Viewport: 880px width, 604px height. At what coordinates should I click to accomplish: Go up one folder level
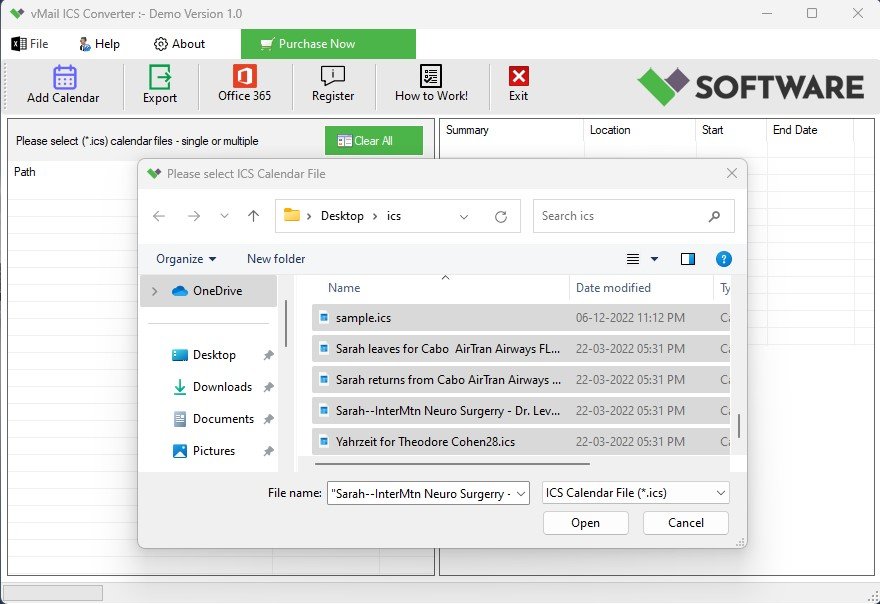(254, 216)
